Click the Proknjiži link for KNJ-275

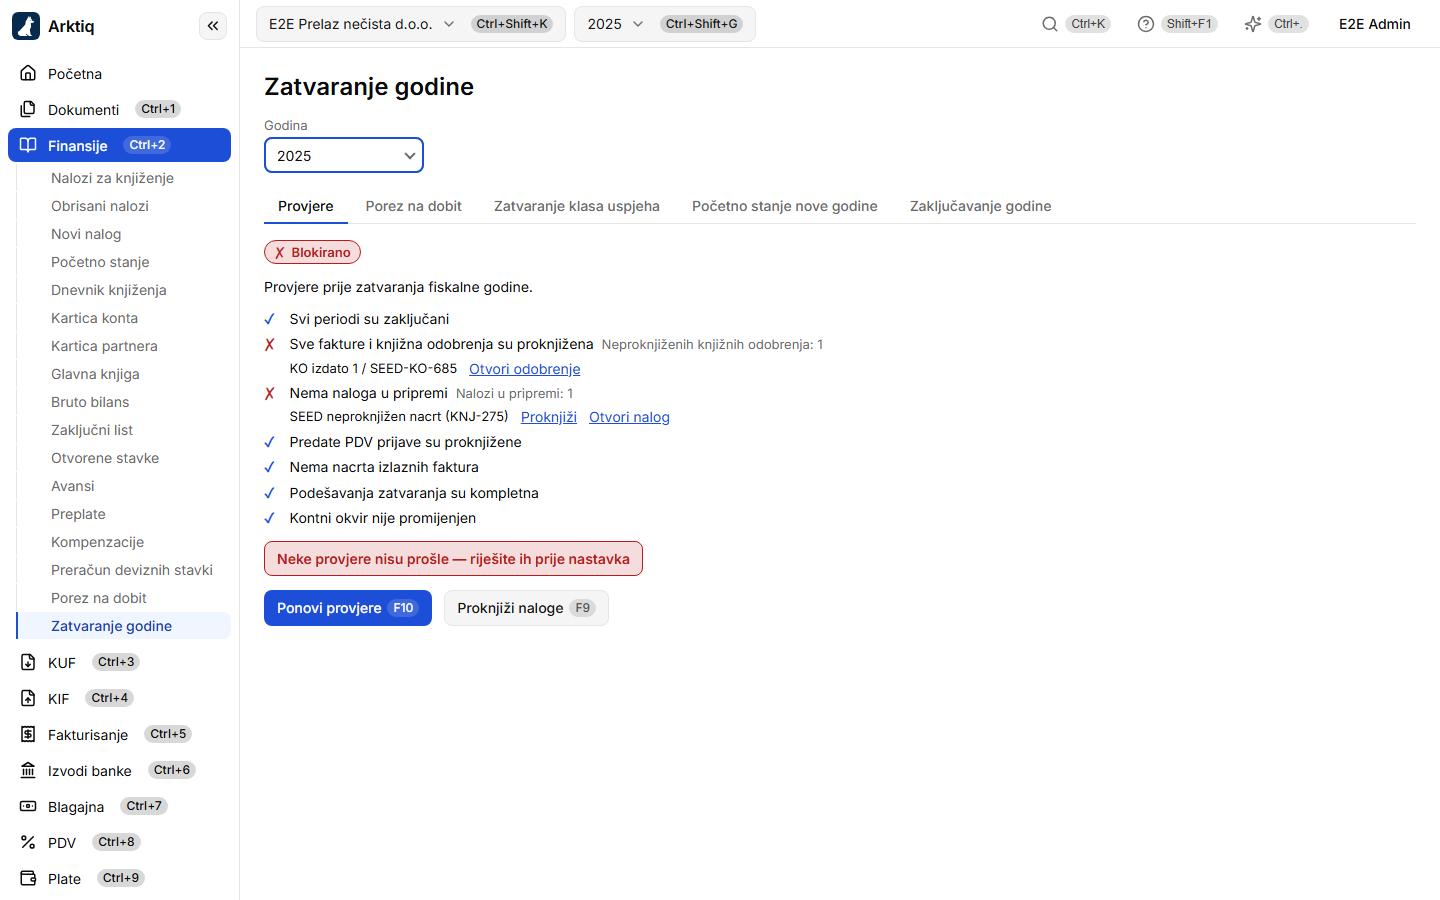tap(549, 417)
